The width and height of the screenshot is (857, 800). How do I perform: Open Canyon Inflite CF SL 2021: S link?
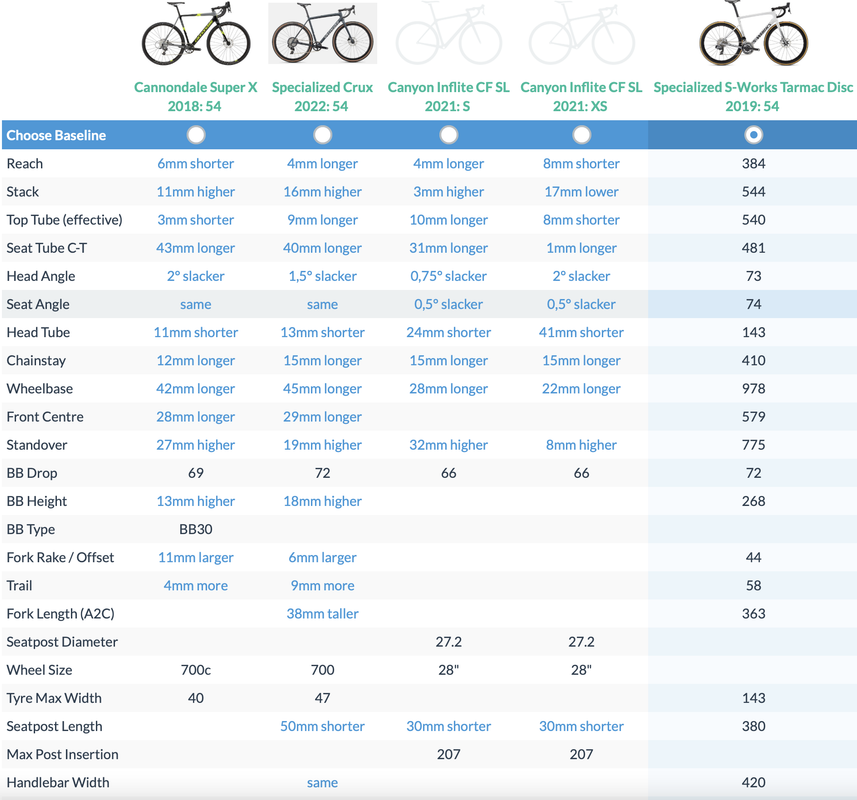(448, 96)
